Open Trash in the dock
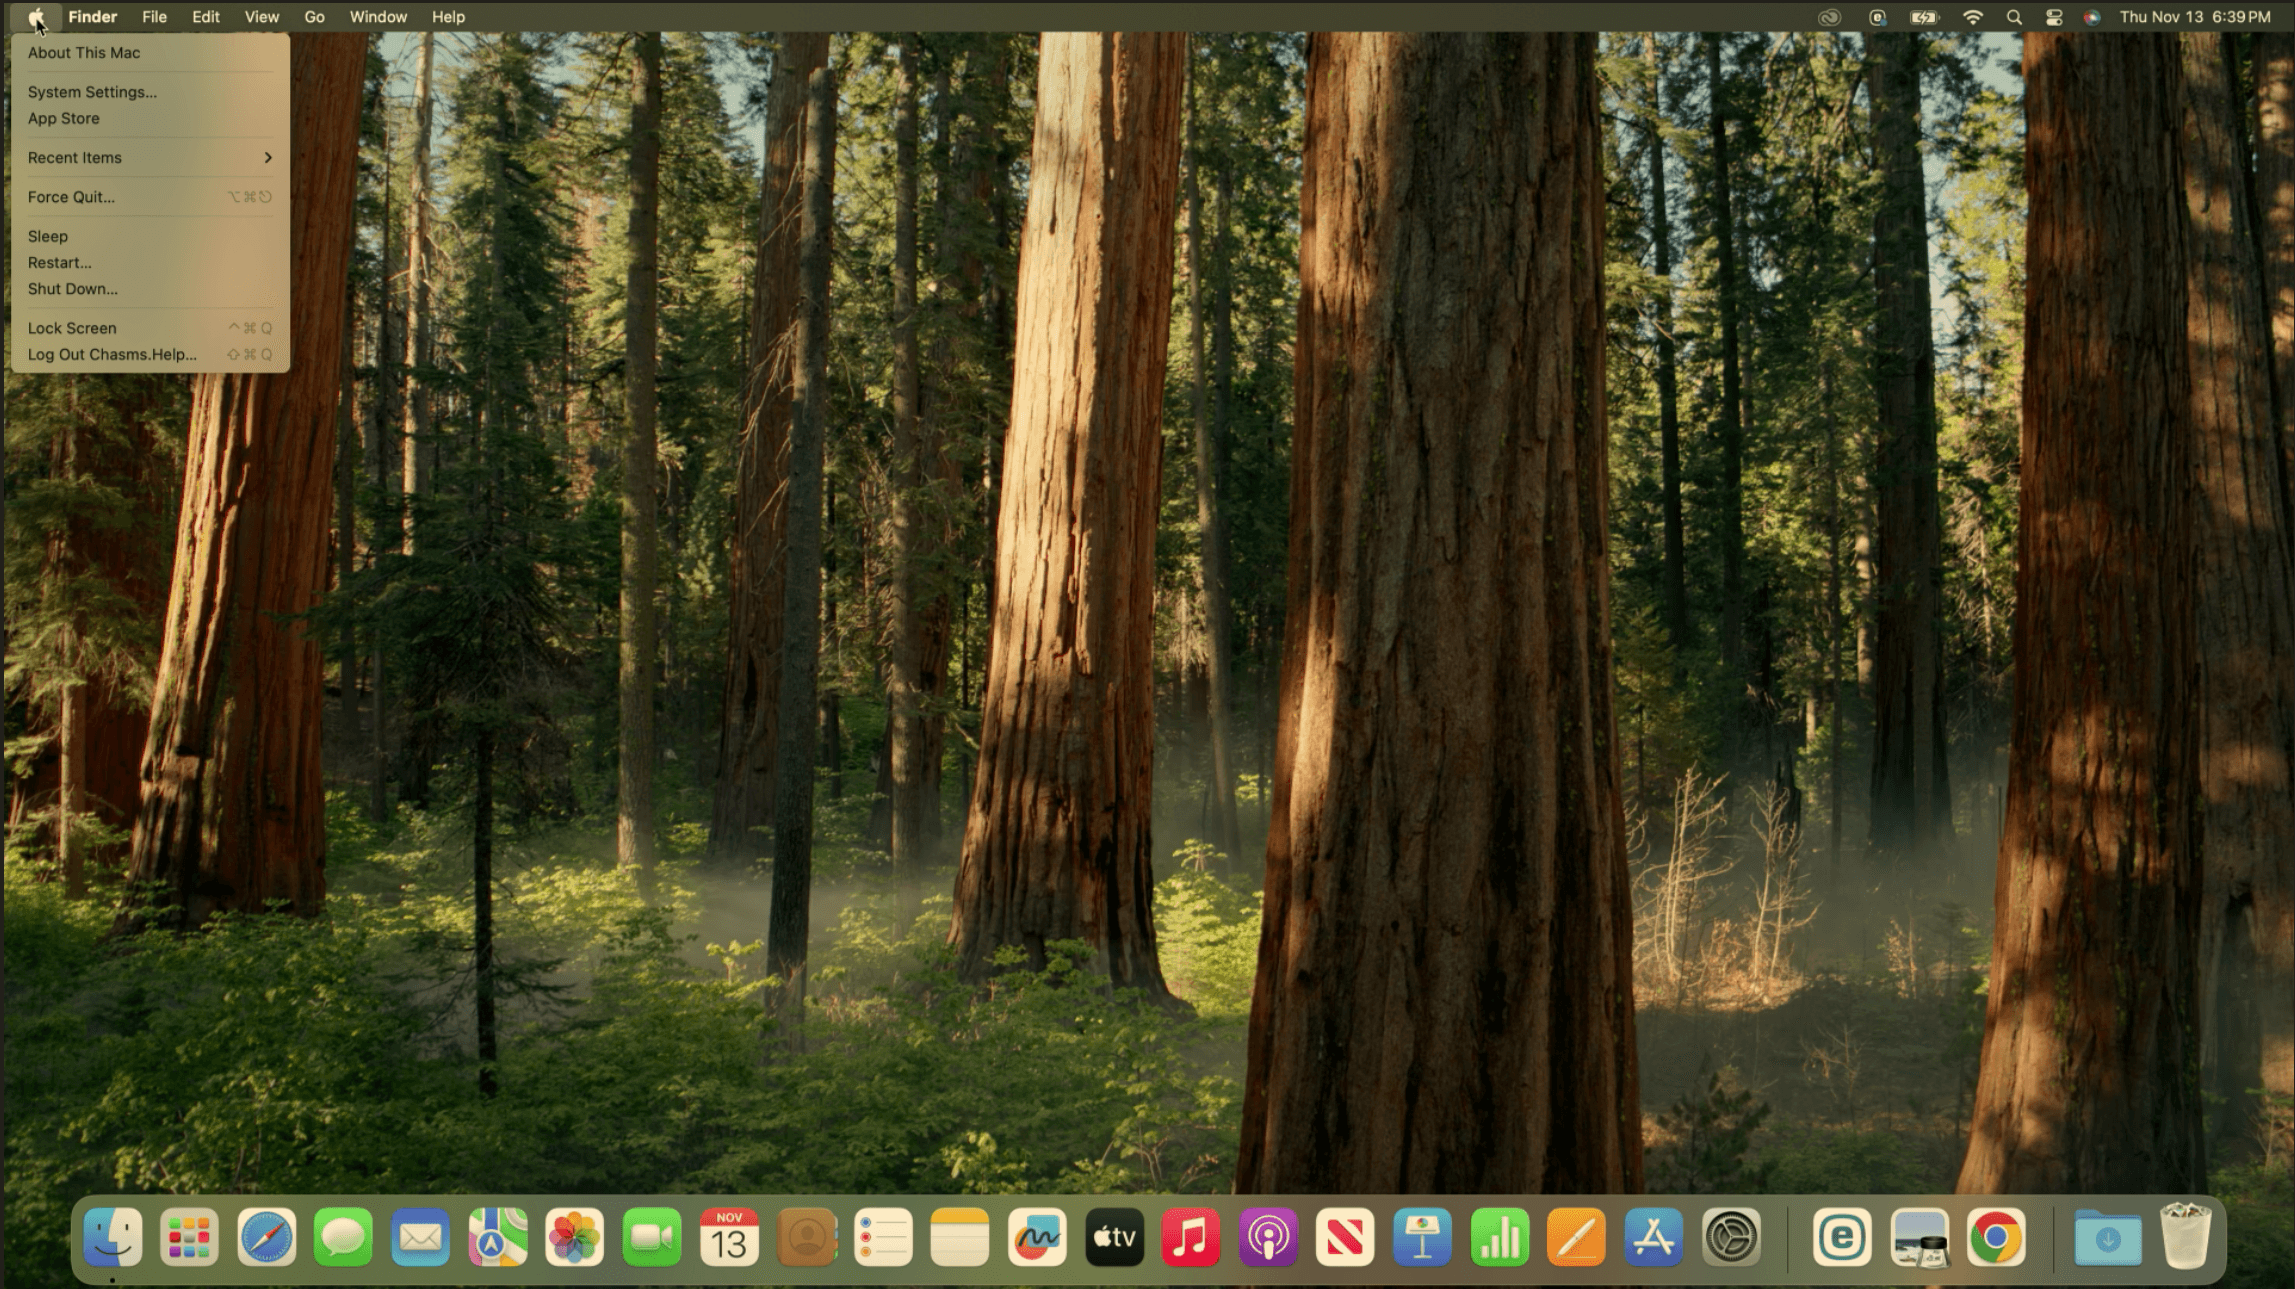2295x1289 pixels. point(2184,1238)
